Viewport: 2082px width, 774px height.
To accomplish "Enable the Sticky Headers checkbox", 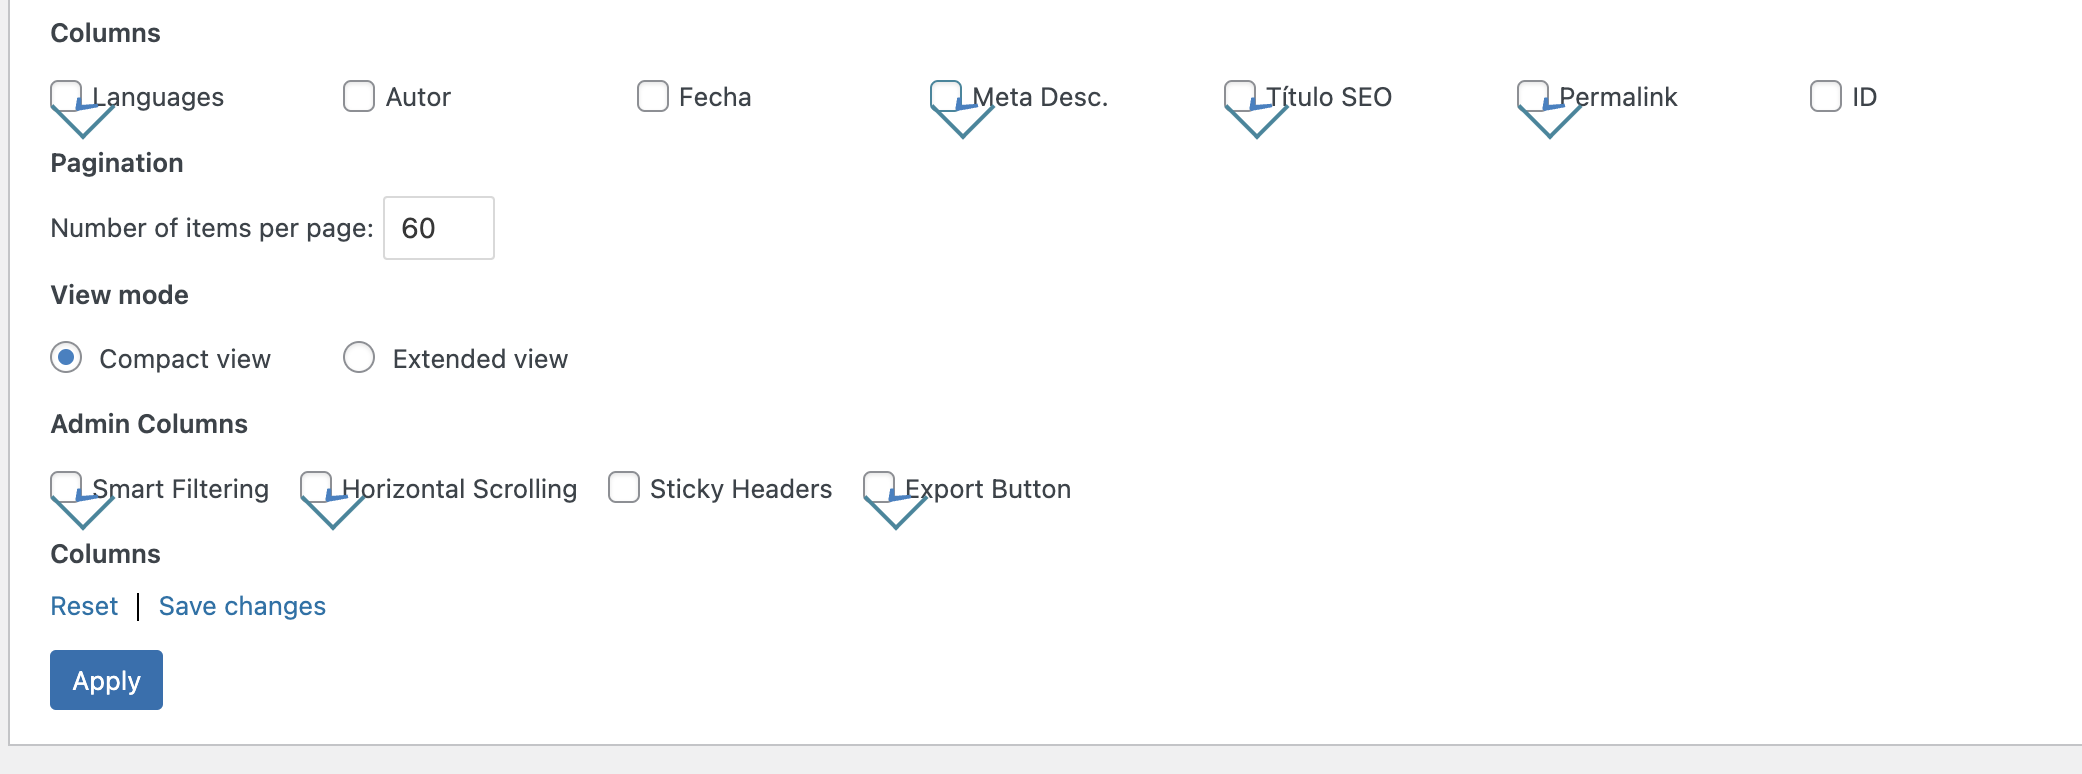I will (624, 488).
